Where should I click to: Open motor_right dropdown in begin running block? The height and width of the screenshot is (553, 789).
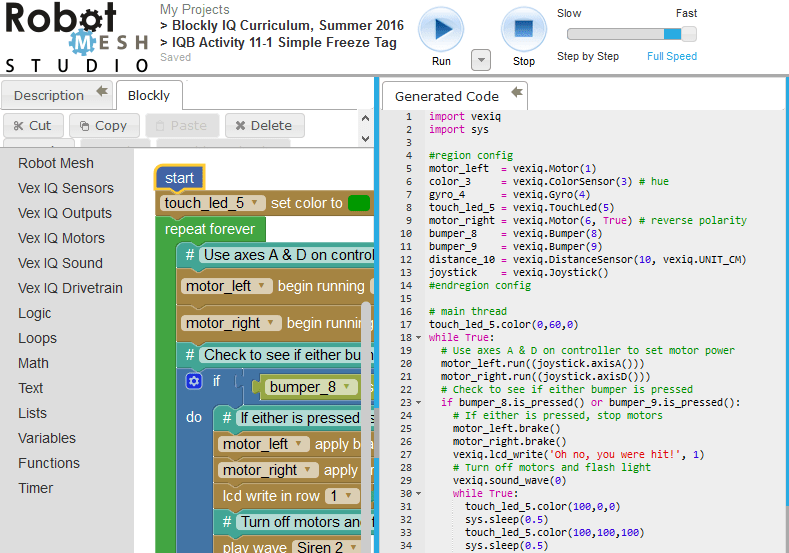(x=230, y=323)
